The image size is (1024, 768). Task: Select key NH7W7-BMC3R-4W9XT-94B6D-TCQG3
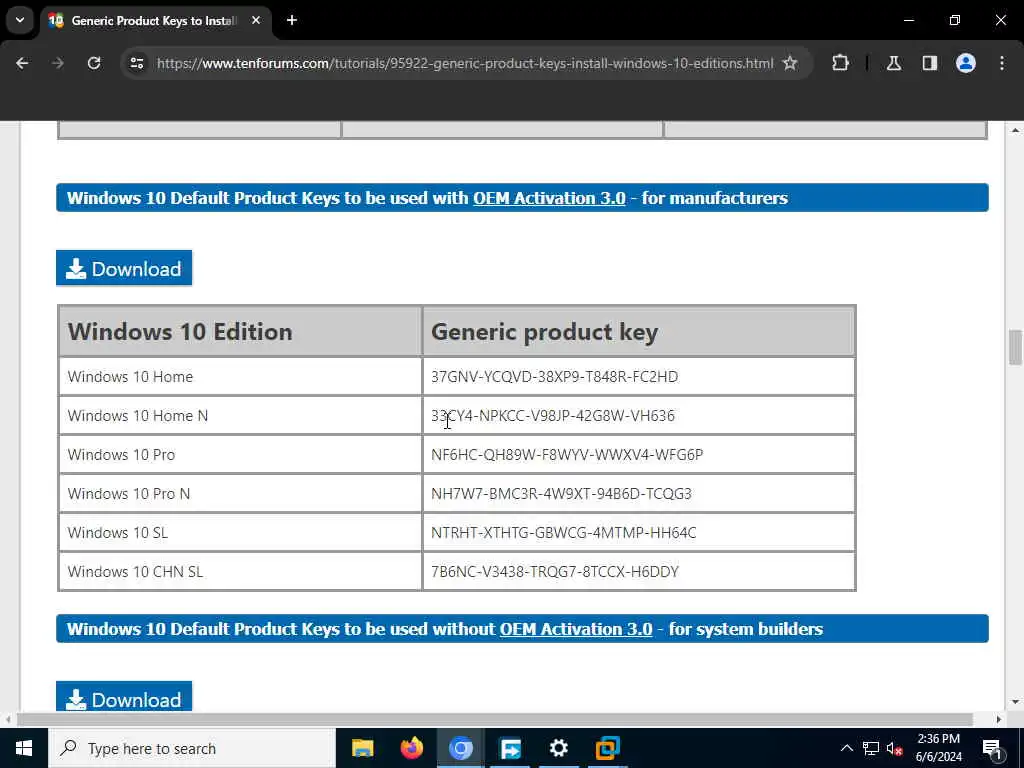pyautogui.click(x=561, y=494)
